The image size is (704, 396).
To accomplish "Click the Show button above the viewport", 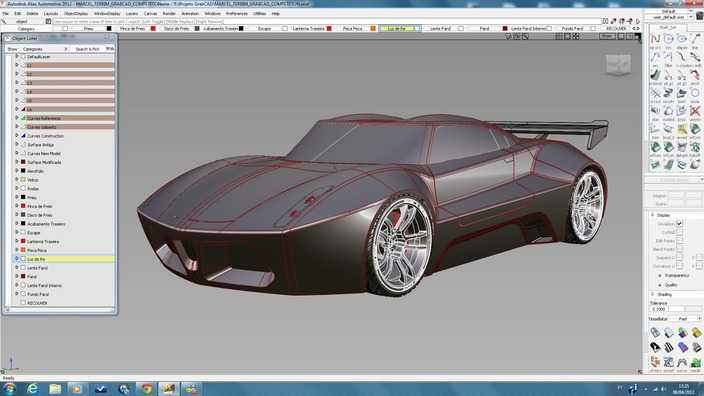I will tap(607, 36).
